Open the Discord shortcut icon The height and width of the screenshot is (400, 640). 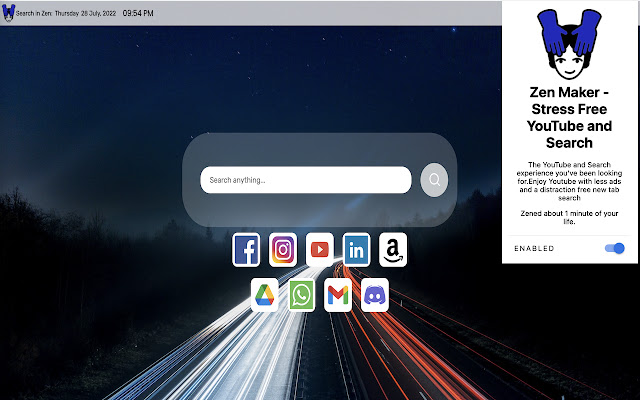[x=375, y=295]
